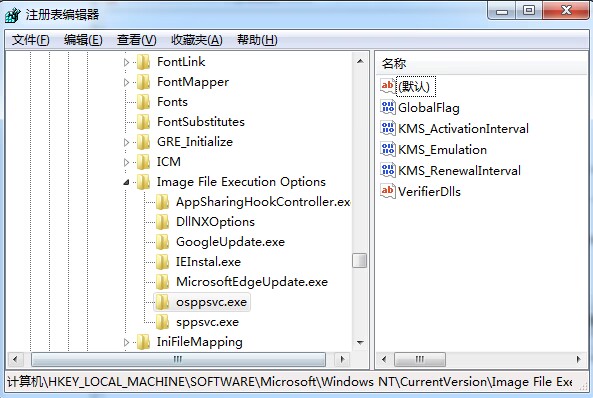
Task: Select the Fonts key label
Action: (172, 102)
